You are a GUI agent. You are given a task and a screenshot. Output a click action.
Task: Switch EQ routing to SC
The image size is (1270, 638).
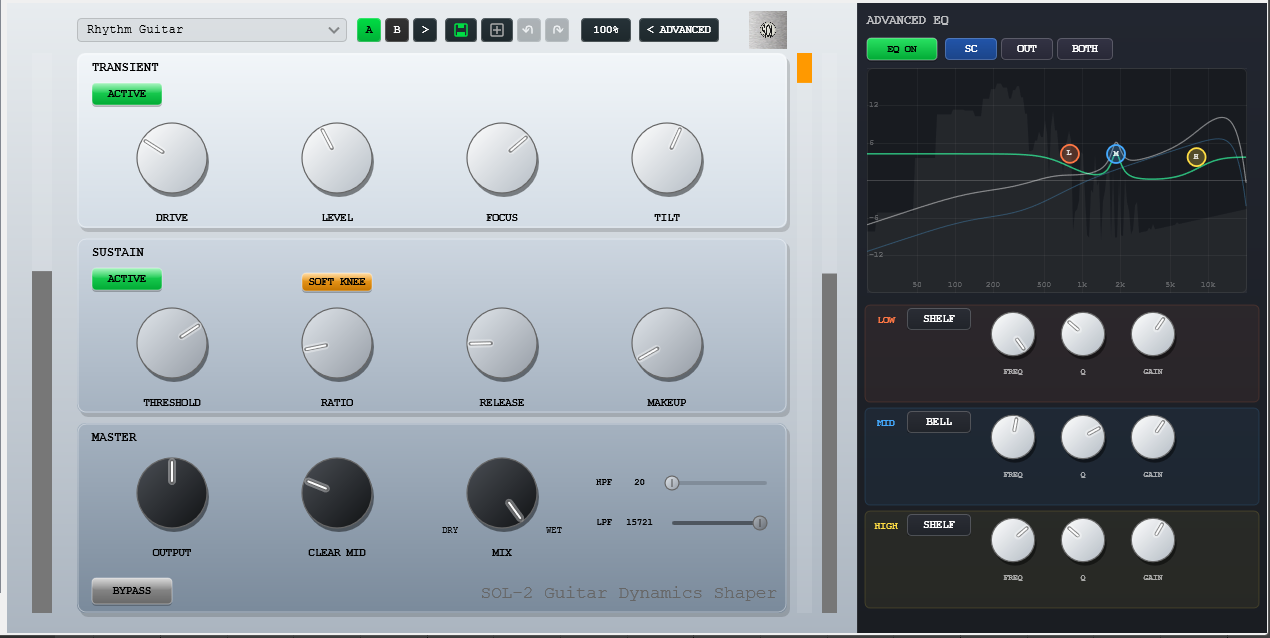[970, 49]
